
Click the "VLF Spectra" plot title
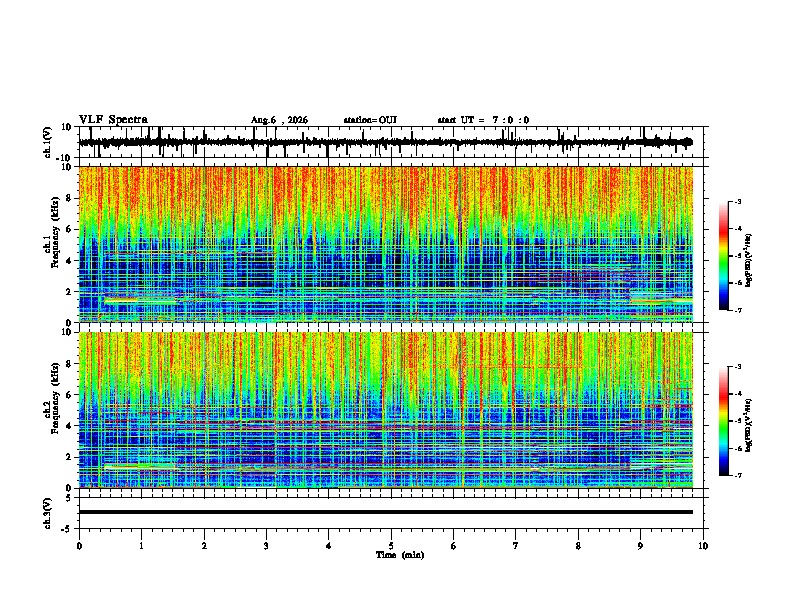tap(113, 120)
